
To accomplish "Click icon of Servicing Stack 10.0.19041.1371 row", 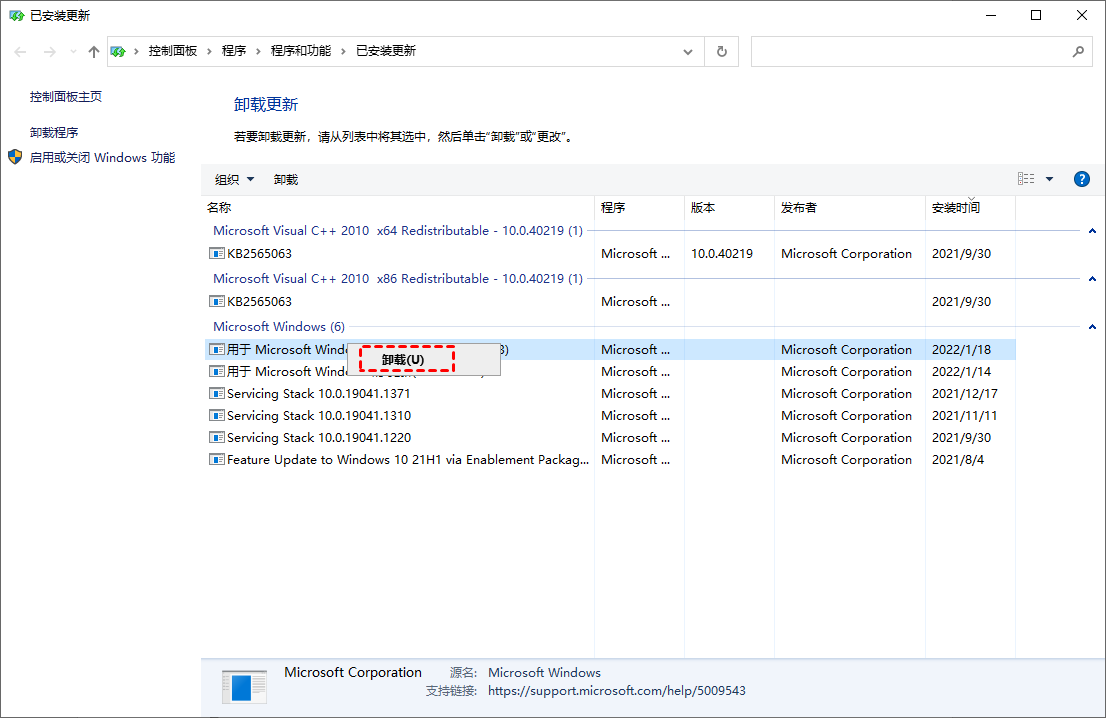I will 217,393.
